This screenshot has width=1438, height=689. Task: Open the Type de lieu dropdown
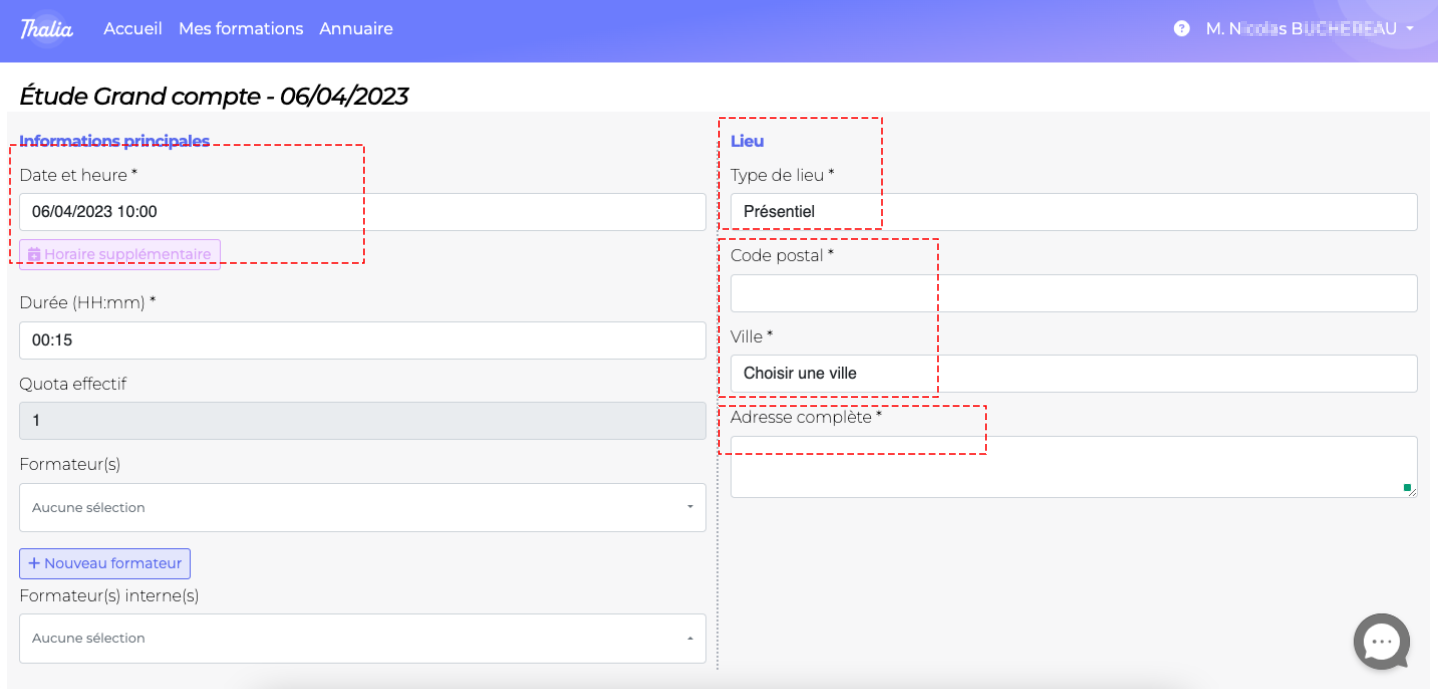pyautogui.click(x=1073, y=212)
